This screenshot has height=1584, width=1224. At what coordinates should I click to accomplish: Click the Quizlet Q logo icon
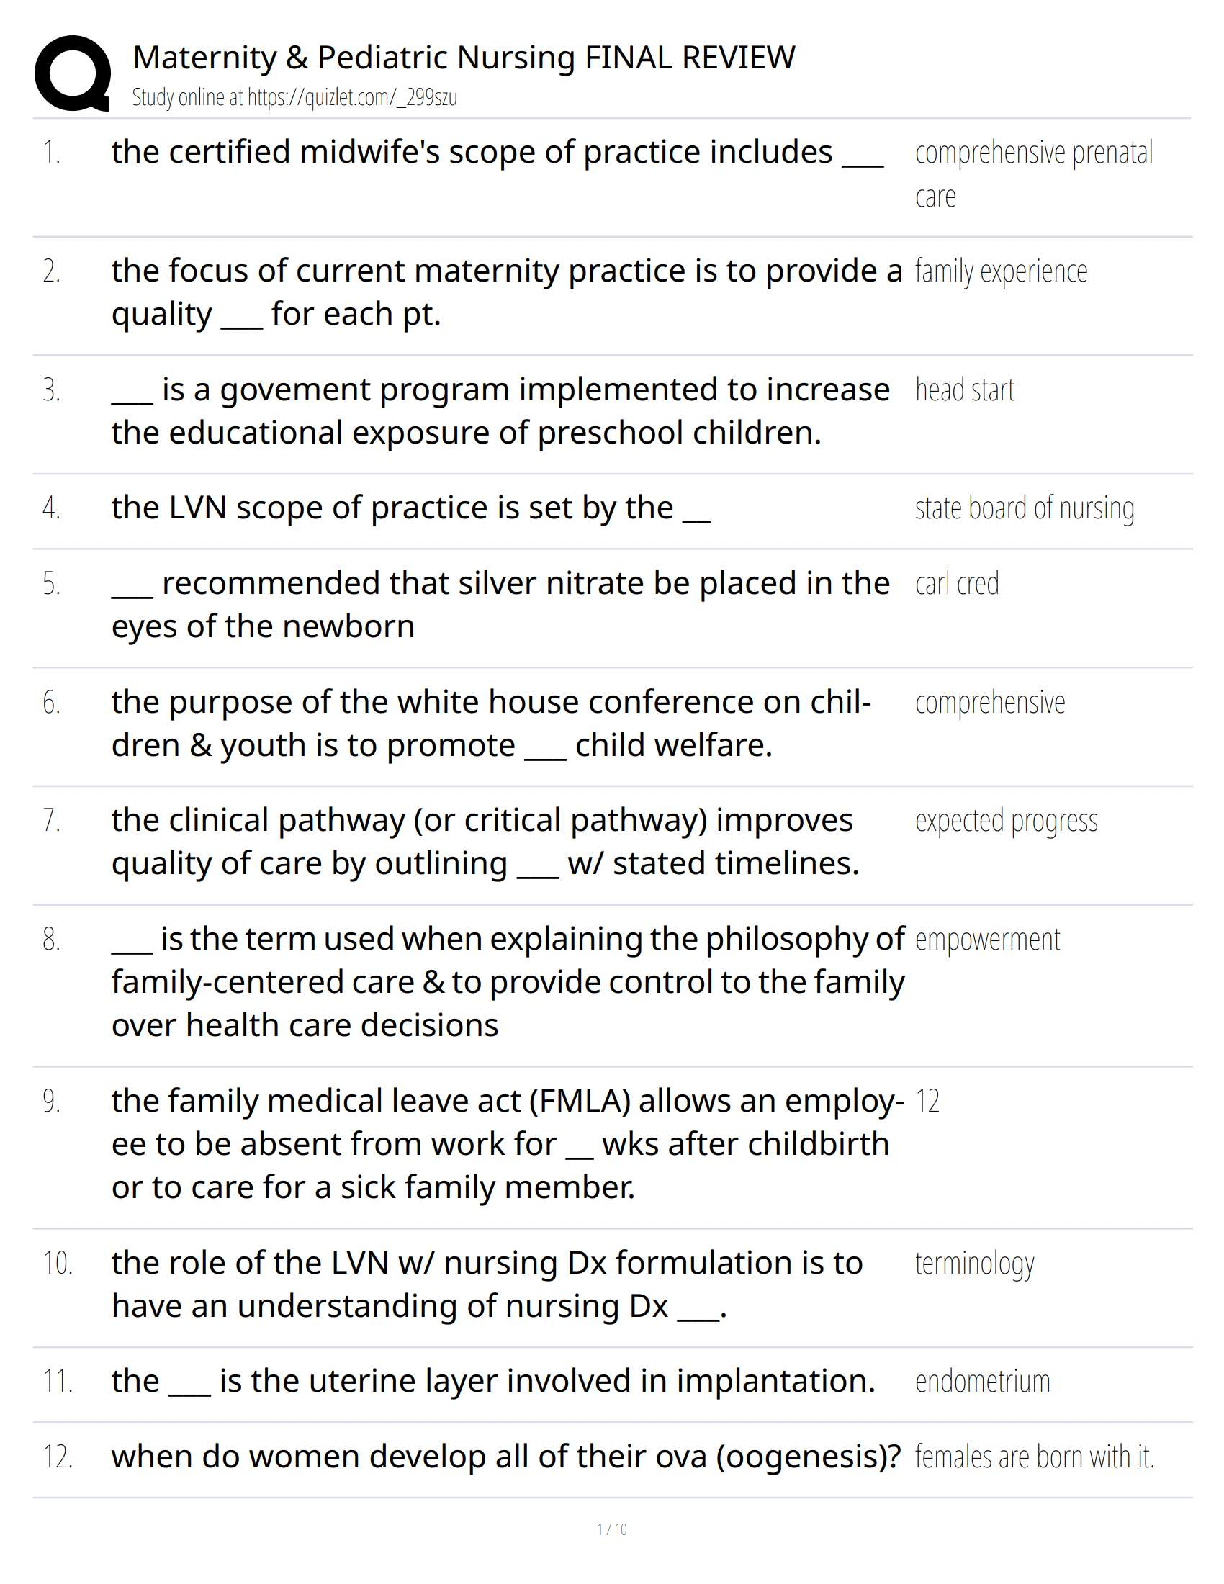tap(72, 72)
